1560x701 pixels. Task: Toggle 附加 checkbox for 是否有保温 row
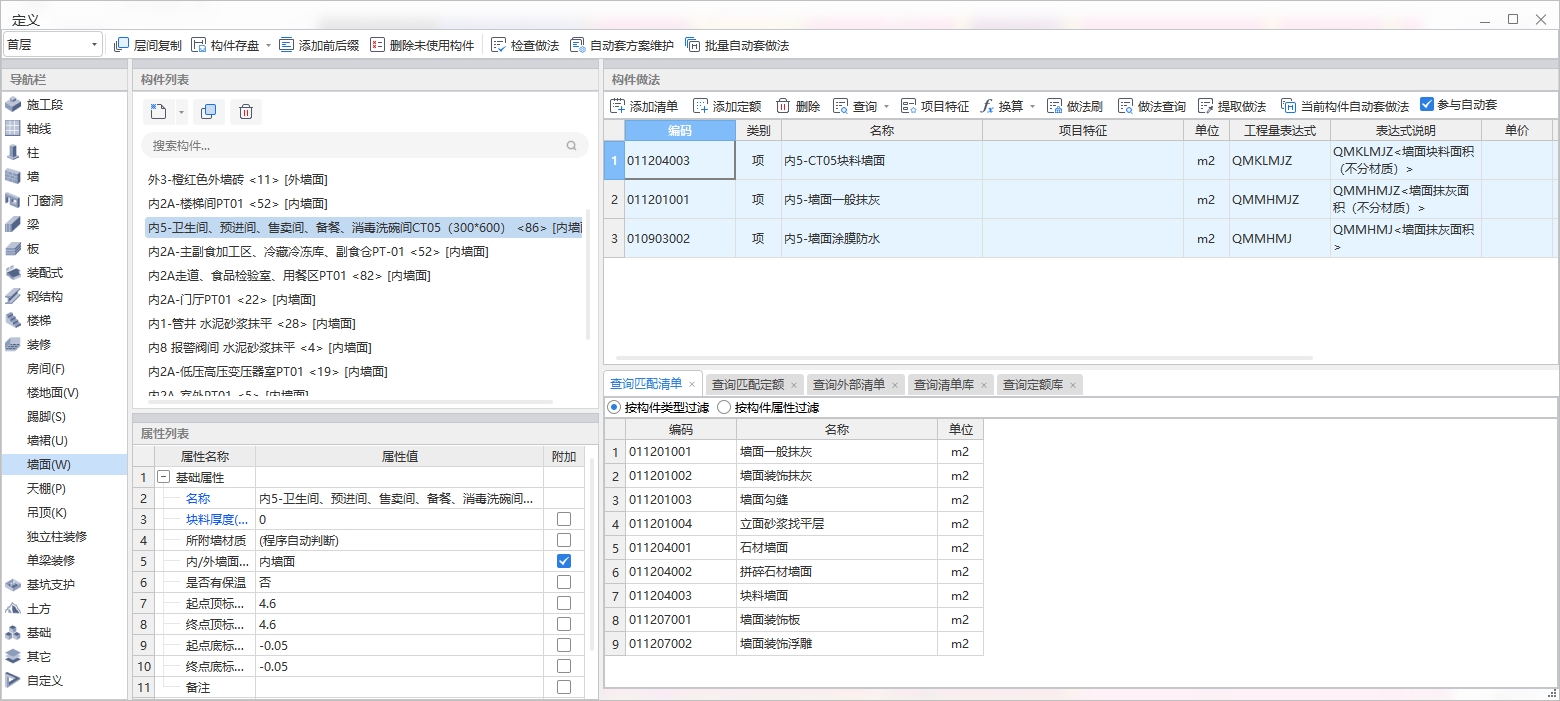coord(564,582)
